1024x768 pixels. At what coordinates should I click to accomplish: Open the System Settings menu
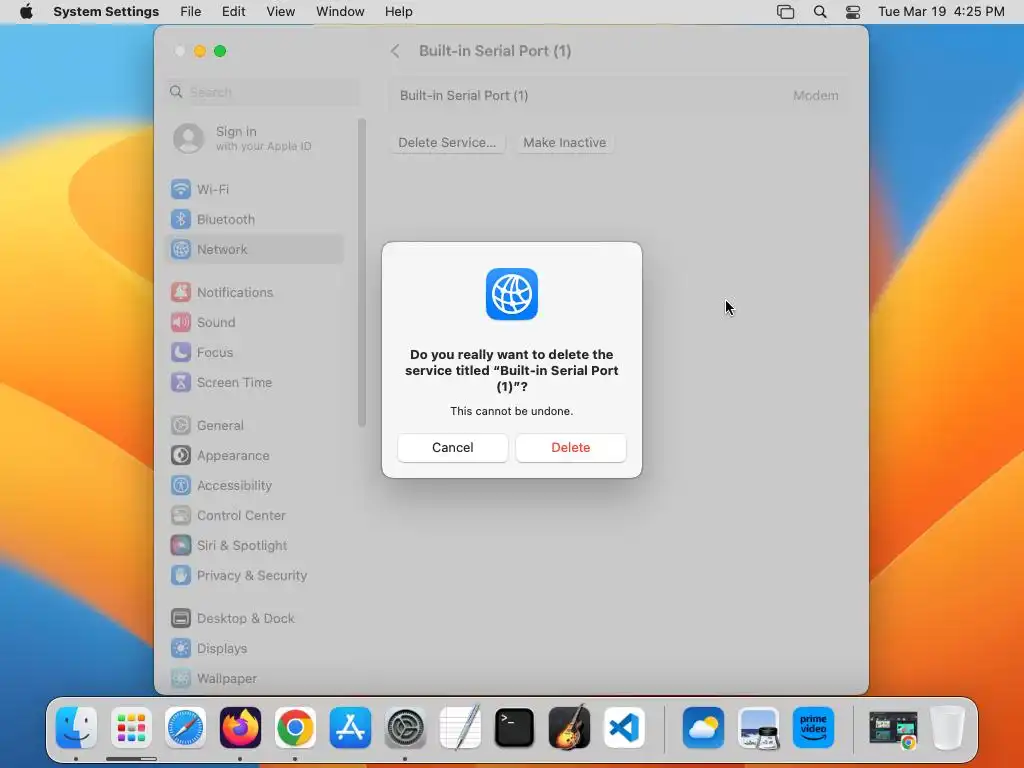click(x=106, y=12)
